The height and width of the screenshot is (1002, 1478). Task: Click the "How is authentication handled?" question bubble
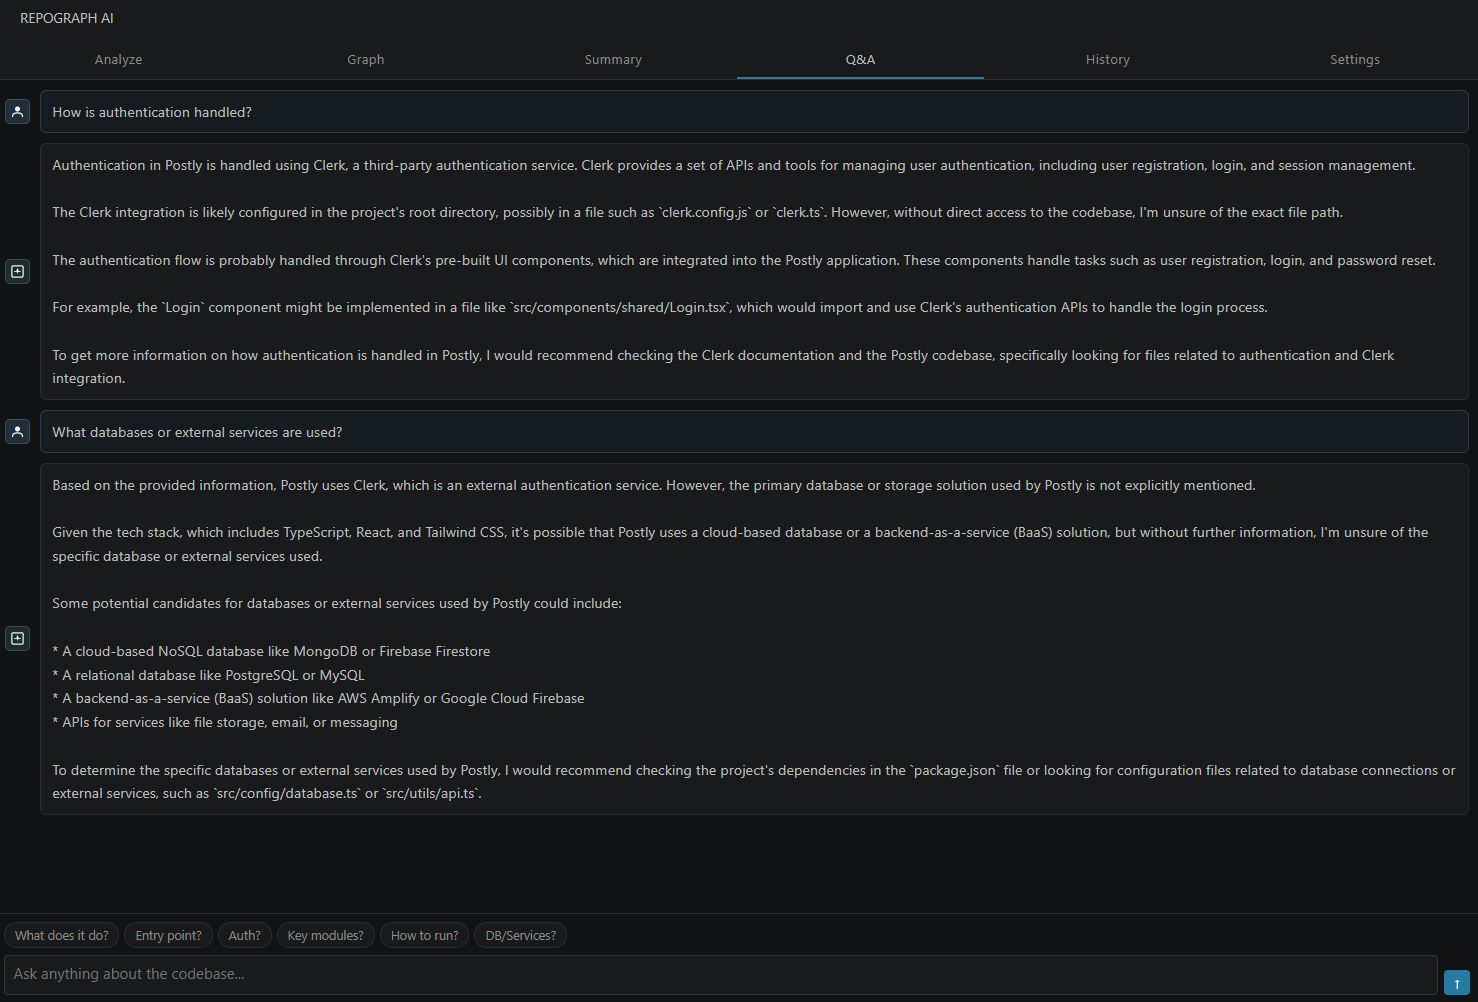point(753,112)
